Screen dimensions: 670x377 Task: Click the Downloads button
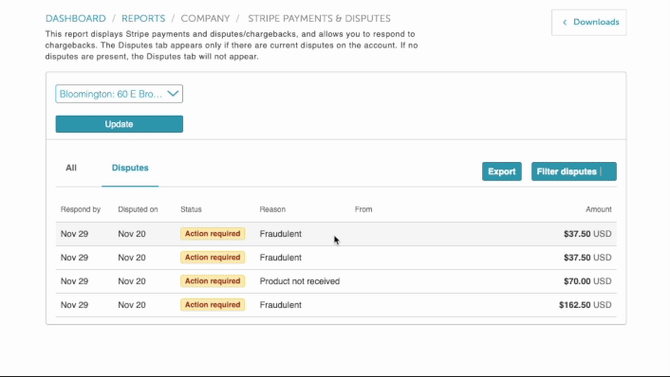coord(589,22)
